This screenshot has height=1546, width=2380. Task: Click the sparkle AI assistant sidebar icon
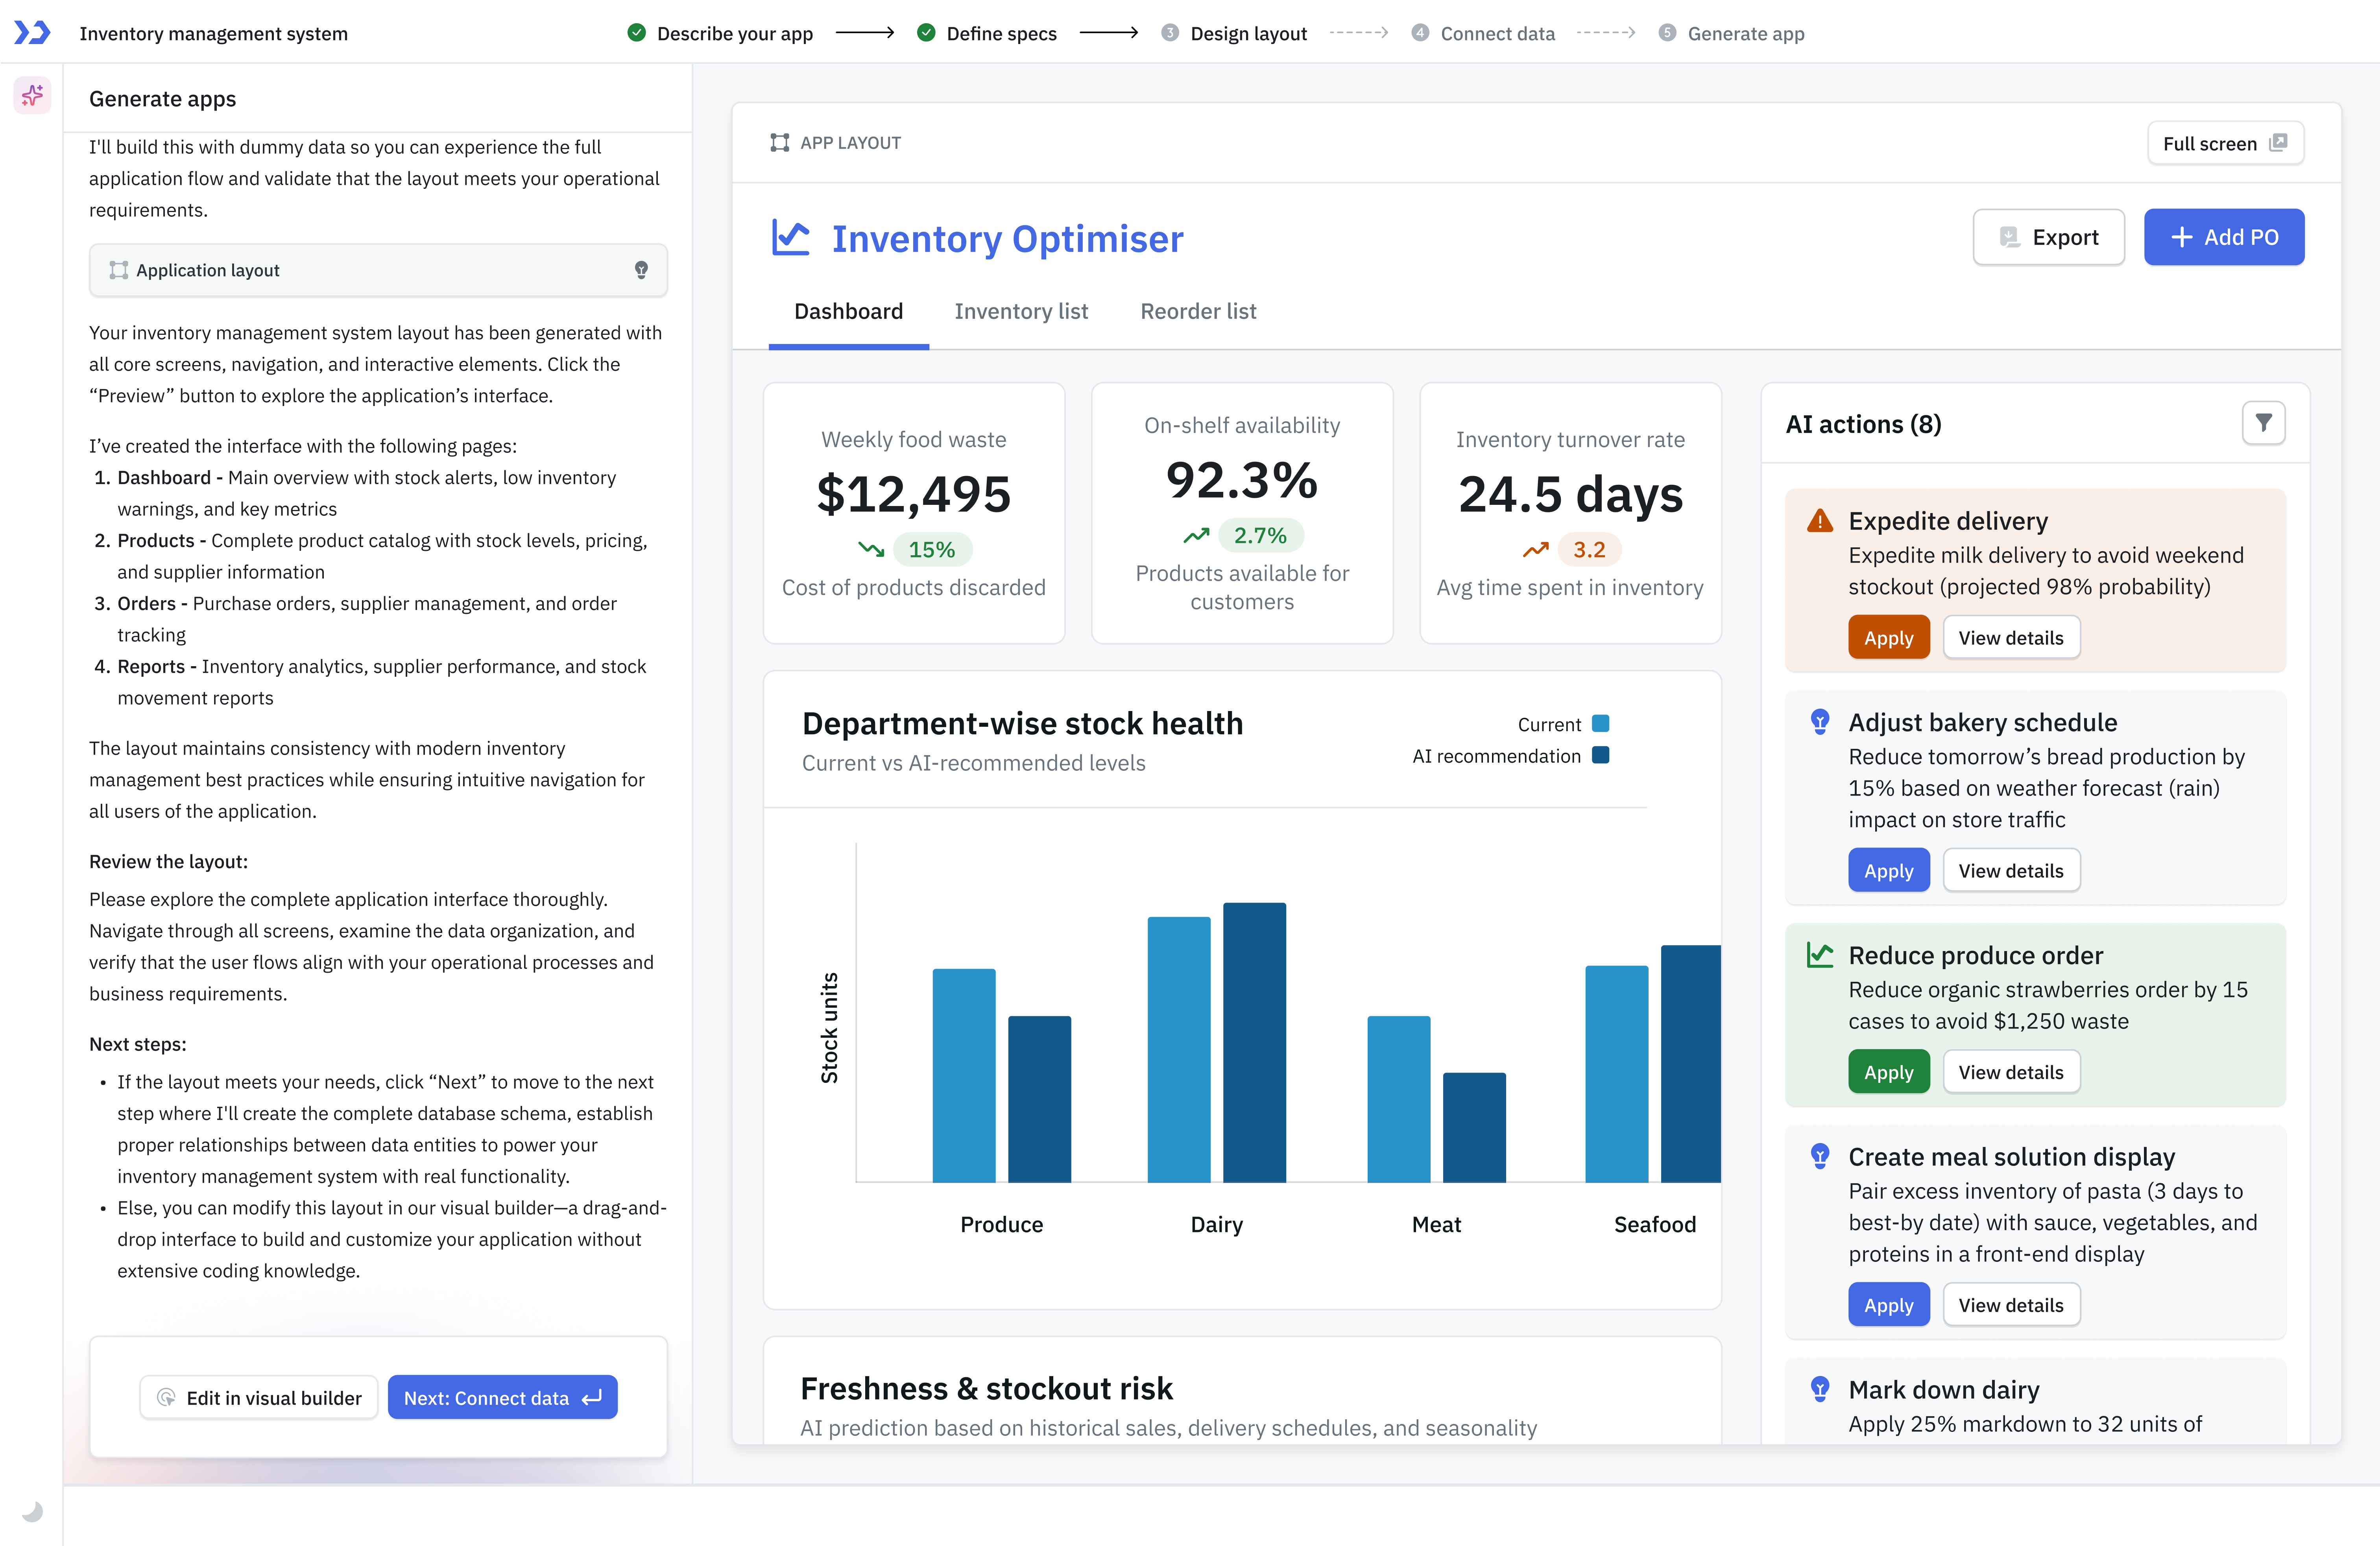(x=32, y=95)
